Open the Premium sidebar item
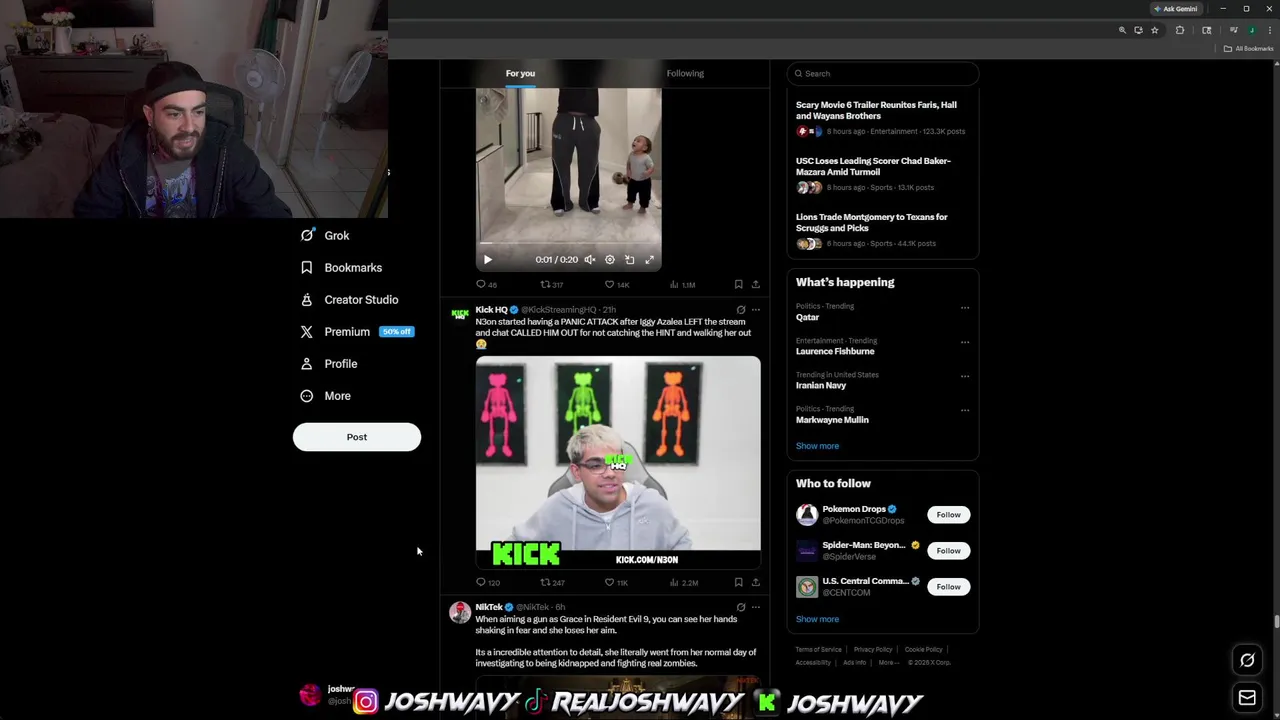The height and width of the screenshot is (720, 1280). [x=357, y=332]
